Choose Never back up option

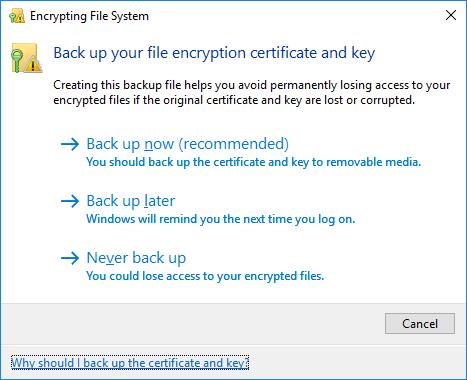pyautogui.click(x=136, y=258)
